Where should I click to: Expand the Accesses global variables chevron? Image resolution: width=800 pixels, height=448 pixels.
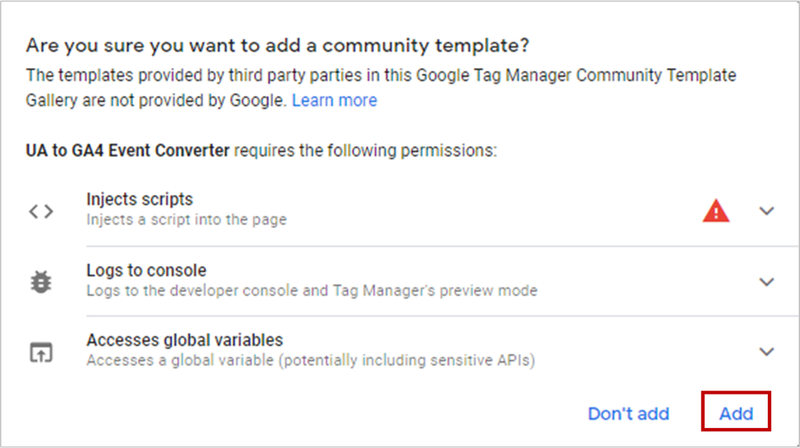766,352
